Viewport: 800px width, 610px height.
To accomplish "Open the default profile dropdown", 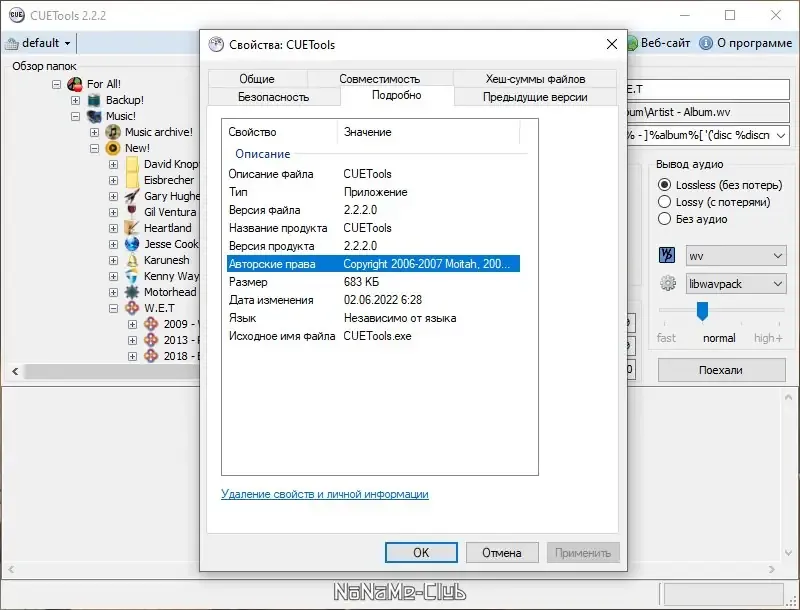I will point(67,43).
